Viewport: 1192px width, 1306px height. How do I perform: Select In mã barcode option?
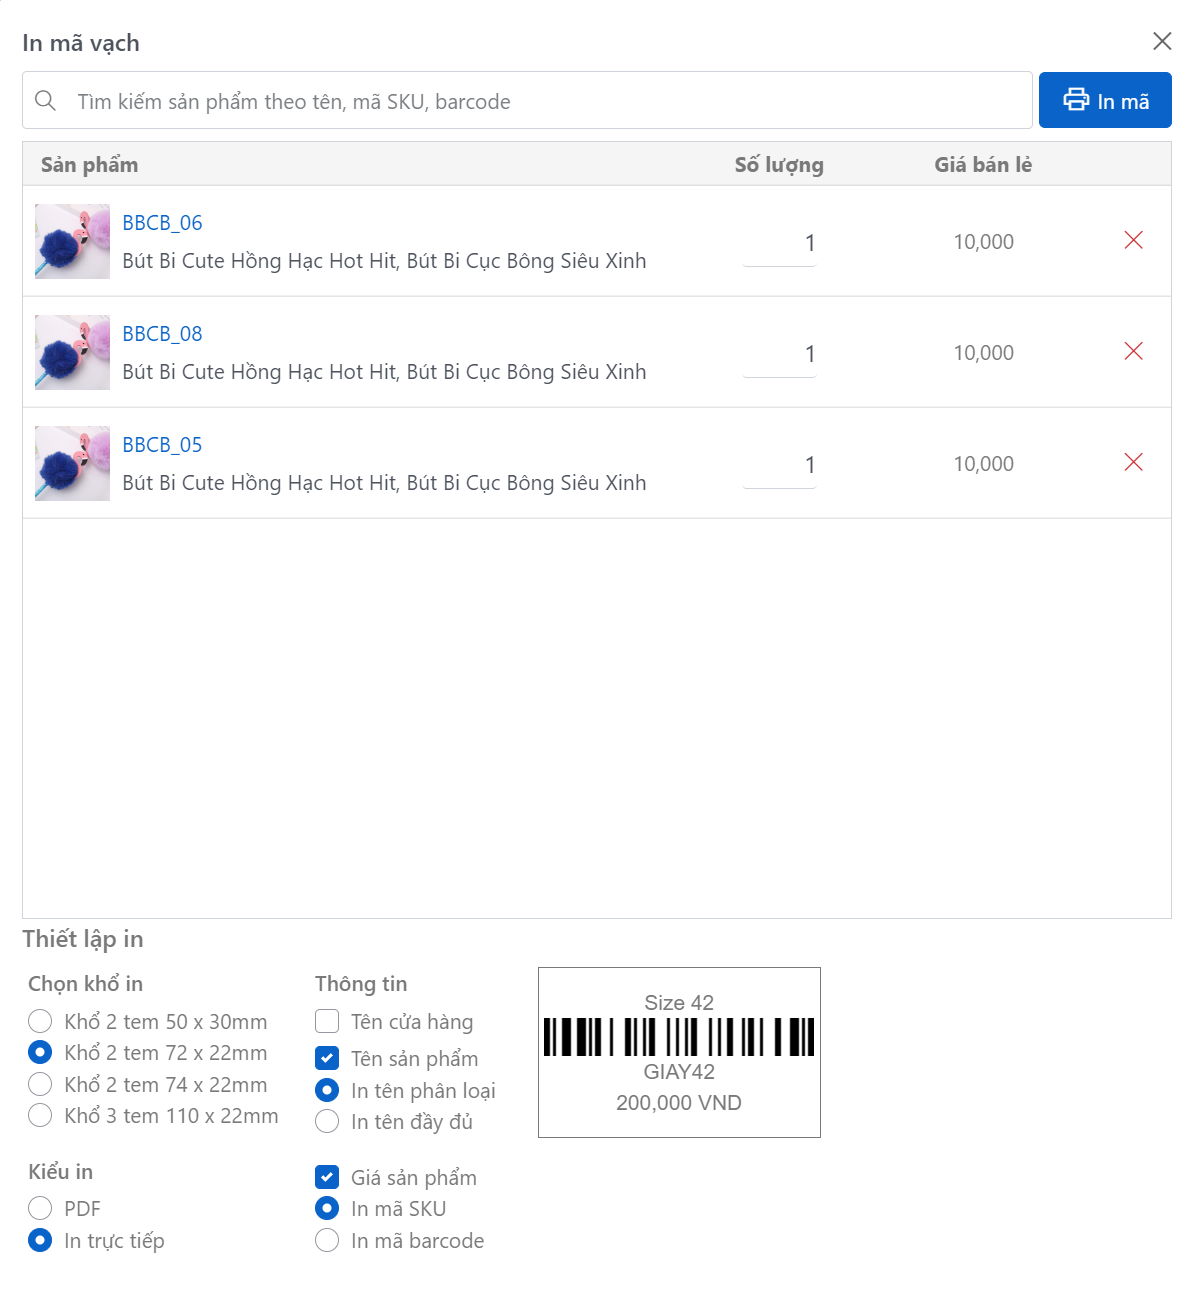tap(327, 1240)
